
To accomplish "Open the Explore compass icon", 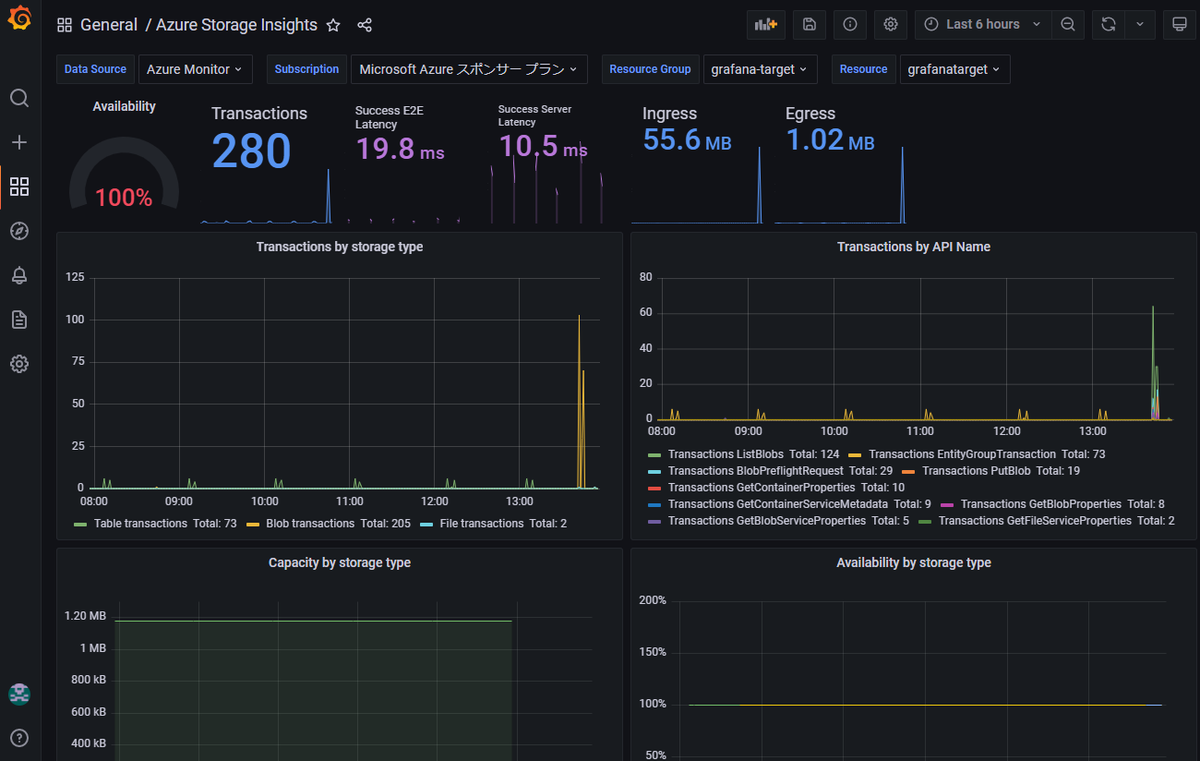I will tap(19, 231).
